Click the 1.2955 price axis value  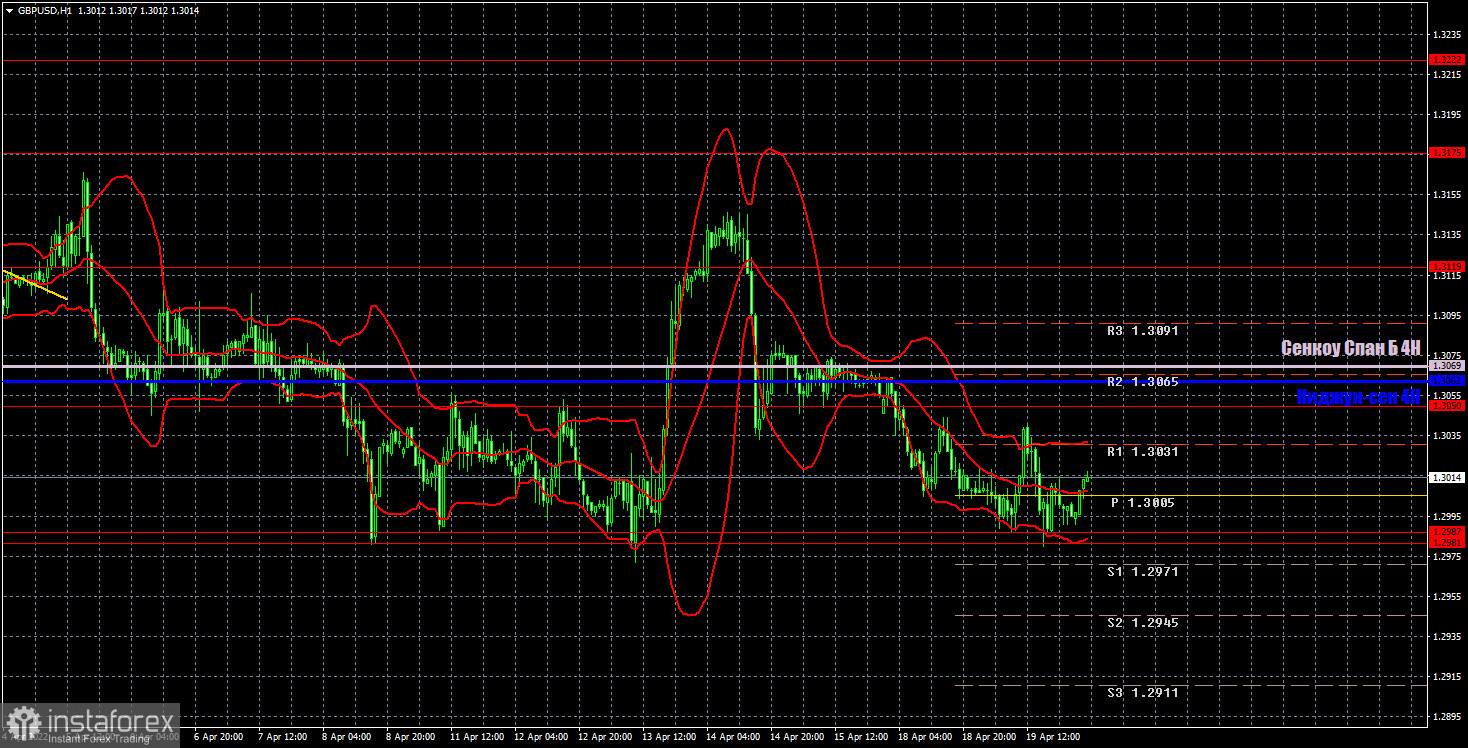(x=1447, y=596)
